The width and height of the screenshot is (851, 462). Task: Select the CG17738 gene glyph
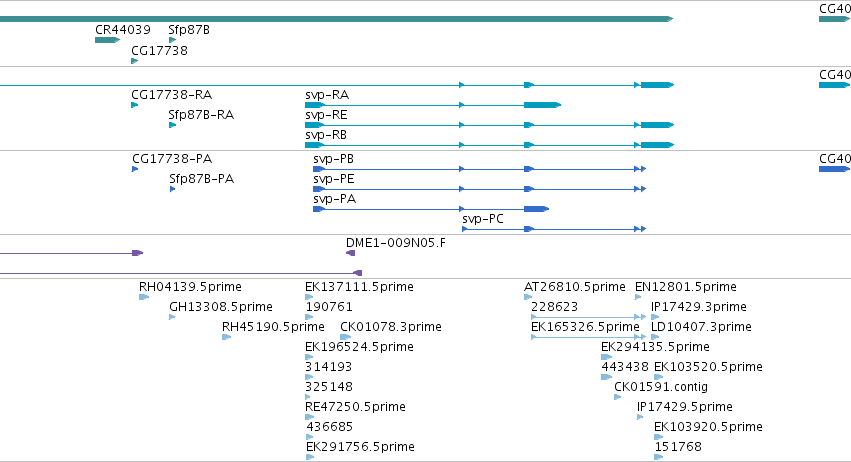click(x=135, y=61)
